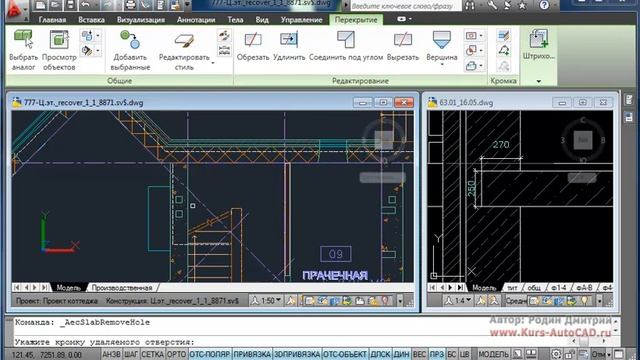The height and width of the screenshot is (360, 640).
Task: Click the МОДЕЛЬ button in the status bar
Action: 493,354
